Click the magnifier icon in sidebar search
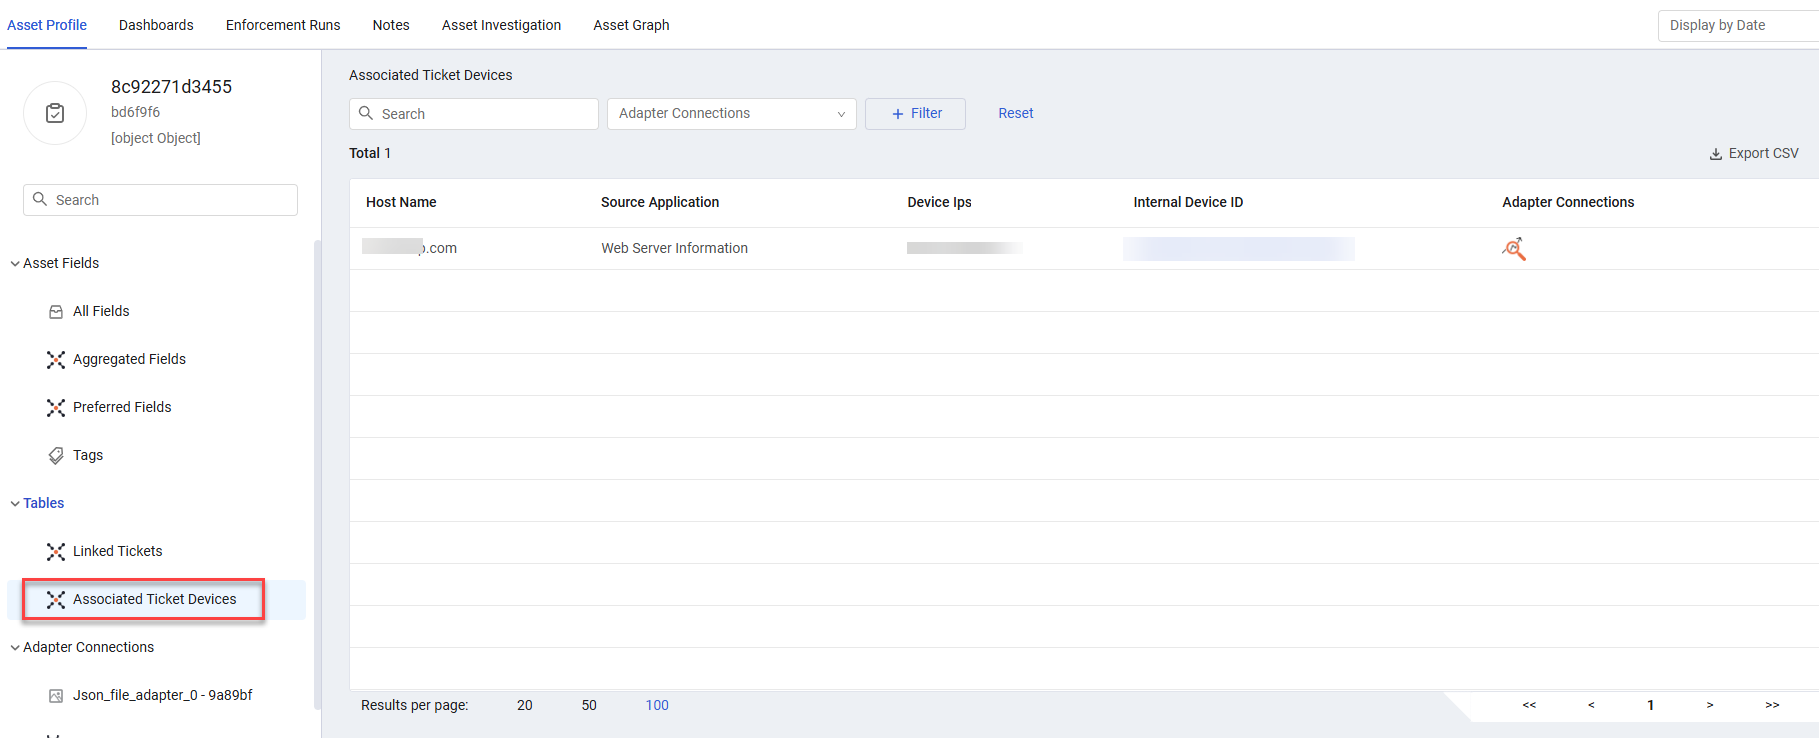This screenshot has width=1819, height=738. 40,199
